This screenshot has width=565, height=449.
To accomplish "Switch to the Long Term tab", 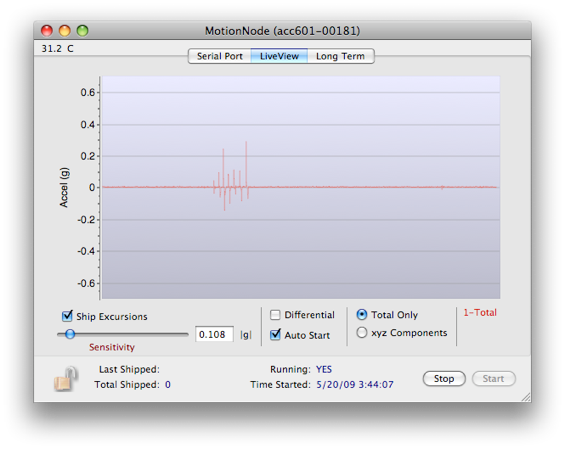I will click(x=341, y=56).
